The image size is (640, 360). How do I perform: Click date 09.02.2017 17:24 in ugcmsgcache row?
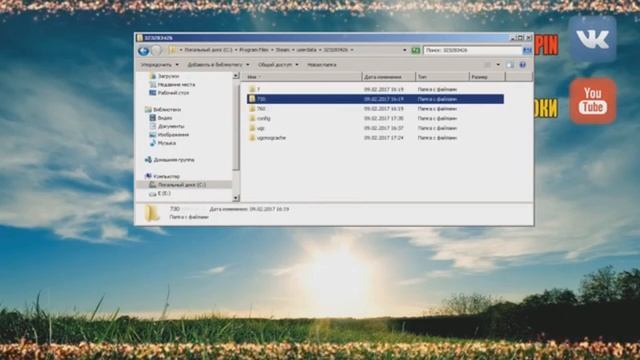(384, 138)
